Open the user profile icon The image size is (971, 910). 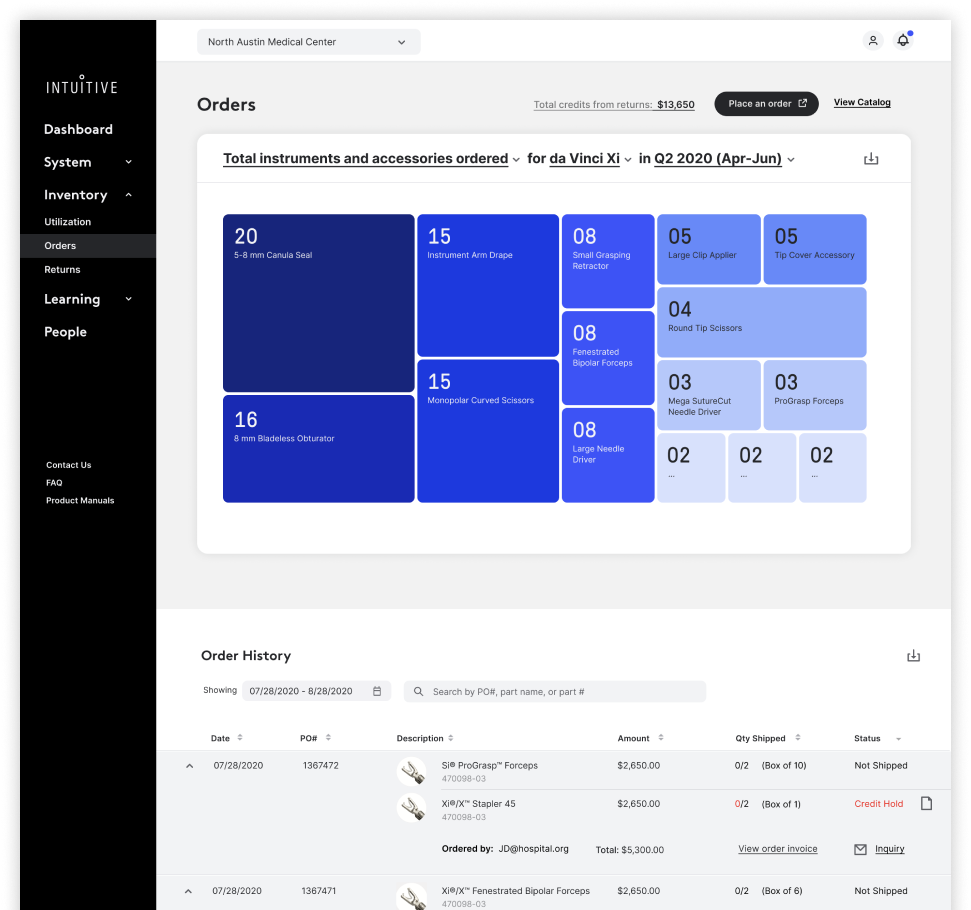(x=872, y=40)
